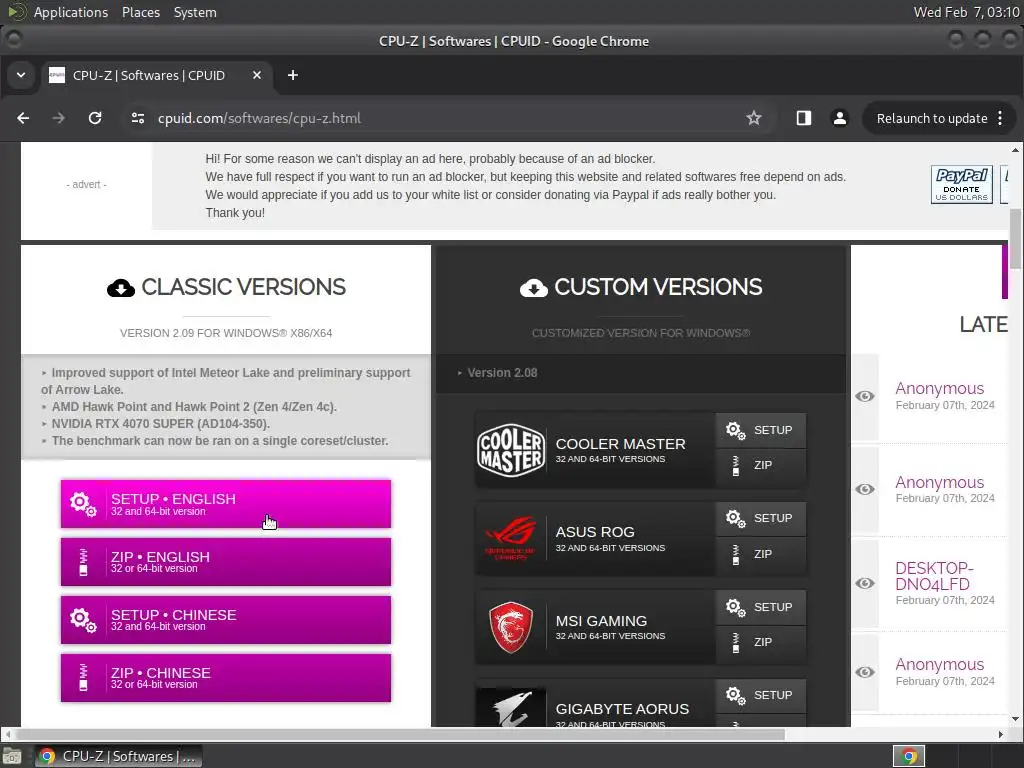The image size is (1024, 768).
Task: Open the Chrome profile avatar icon
Action: [840, 118]
